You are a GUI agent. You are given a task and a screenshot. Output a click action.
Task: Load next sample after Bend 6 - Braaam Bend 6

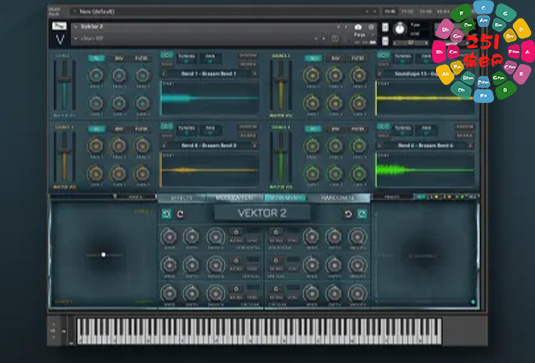[471, 146]
